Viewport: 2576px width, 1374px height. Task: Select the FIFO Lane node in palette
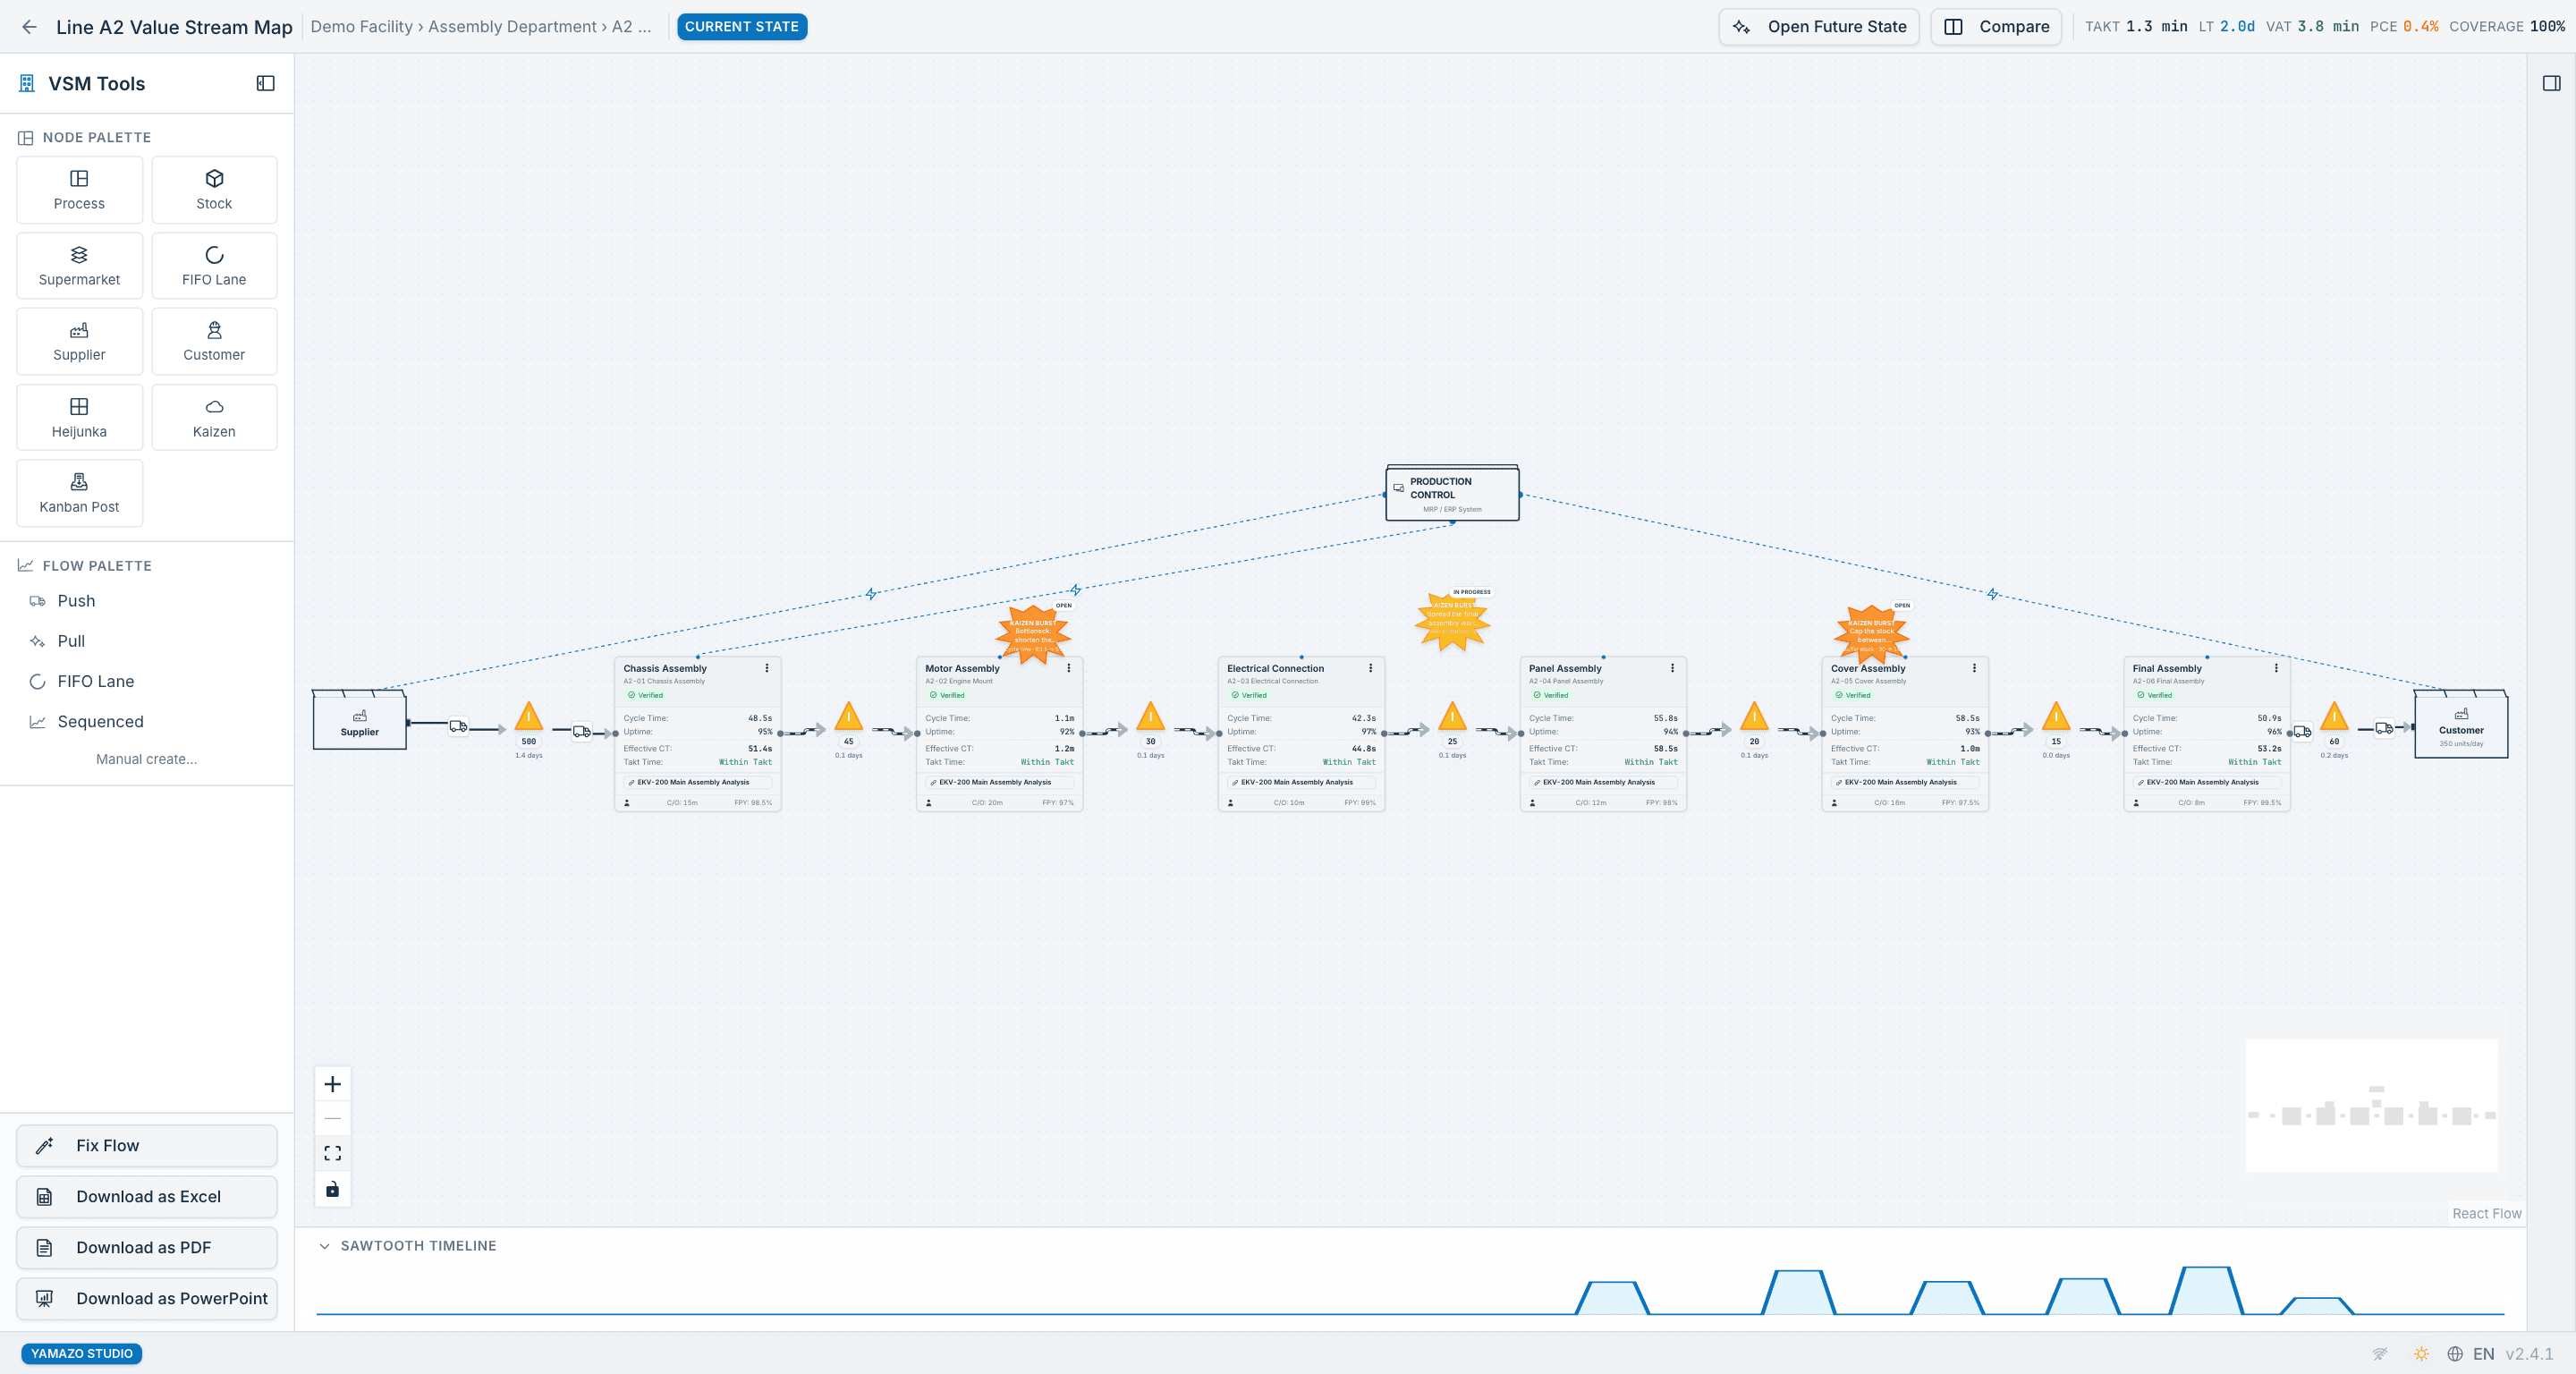(214, 266)
